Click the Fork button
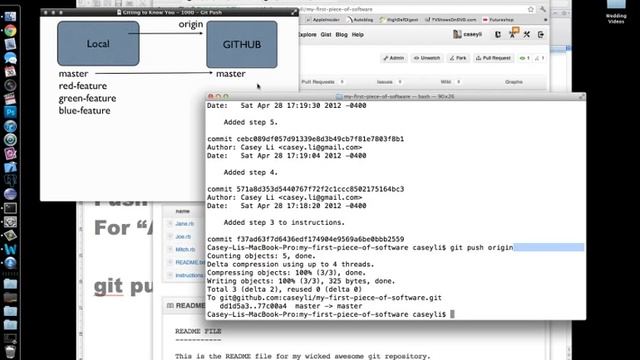 (x=458, y=58)
